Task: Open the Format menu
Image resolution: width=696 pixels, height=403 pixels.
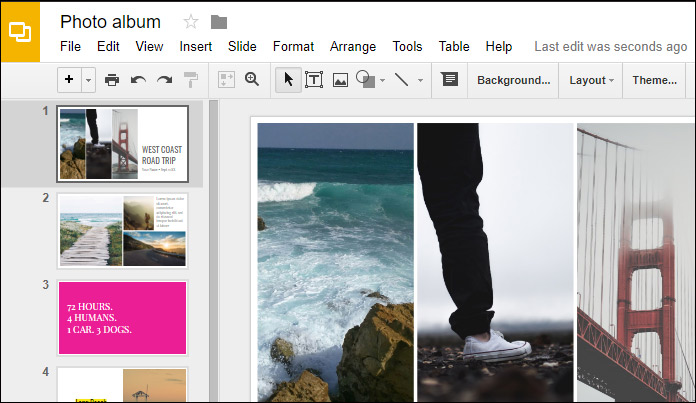Action: pyautogui.click(x=293, y=46)
